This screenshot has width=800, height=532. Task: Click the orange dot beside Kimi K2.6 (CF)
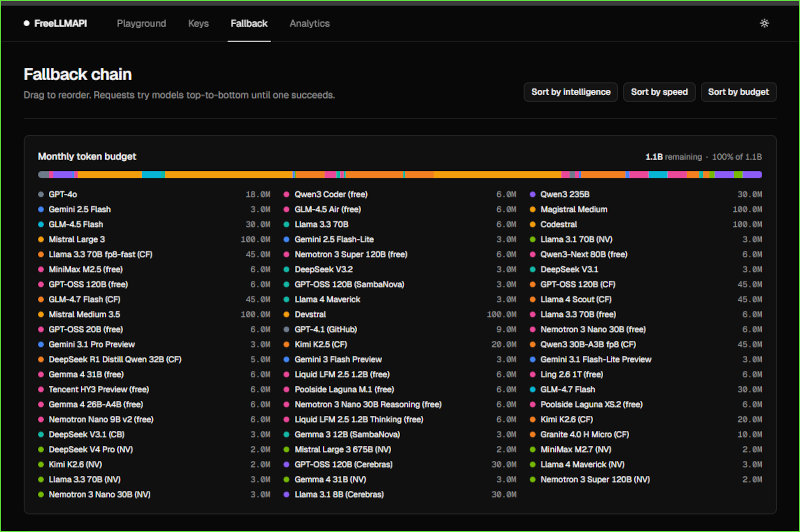point(533,419)
